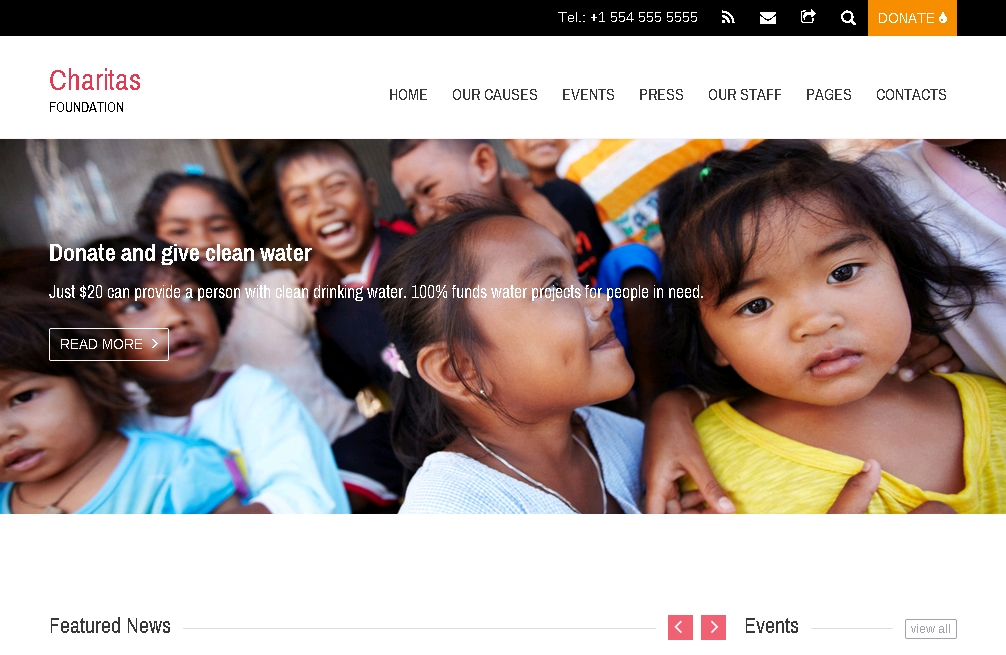Click the Charitas Foundation logo

pos(95,90)
